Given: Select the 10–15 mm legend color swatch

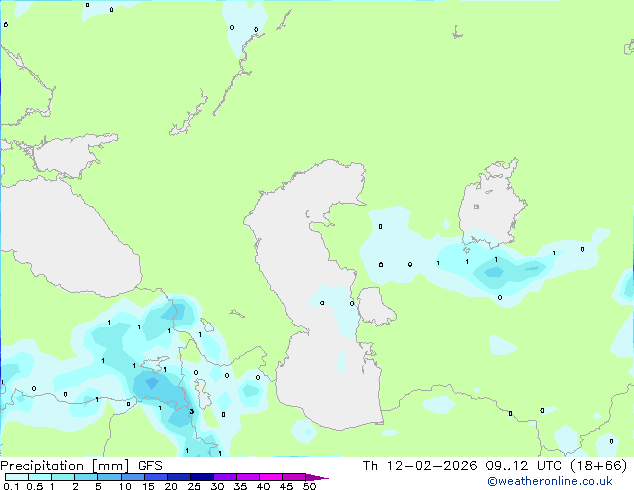Looking at the screenshot, I should [x=132, y=477].
